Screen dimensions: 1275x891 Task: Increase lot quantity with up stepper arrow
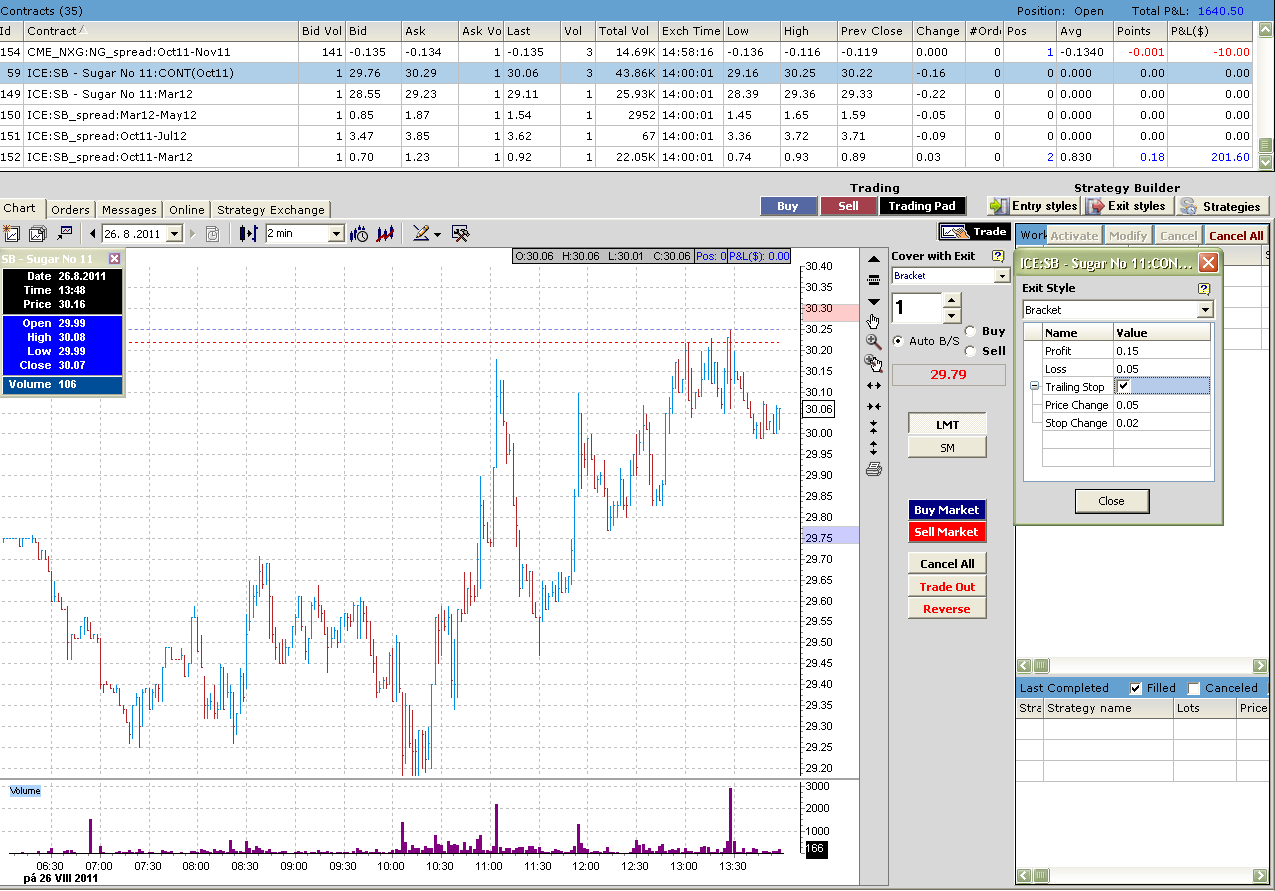(x=952, y=300)
